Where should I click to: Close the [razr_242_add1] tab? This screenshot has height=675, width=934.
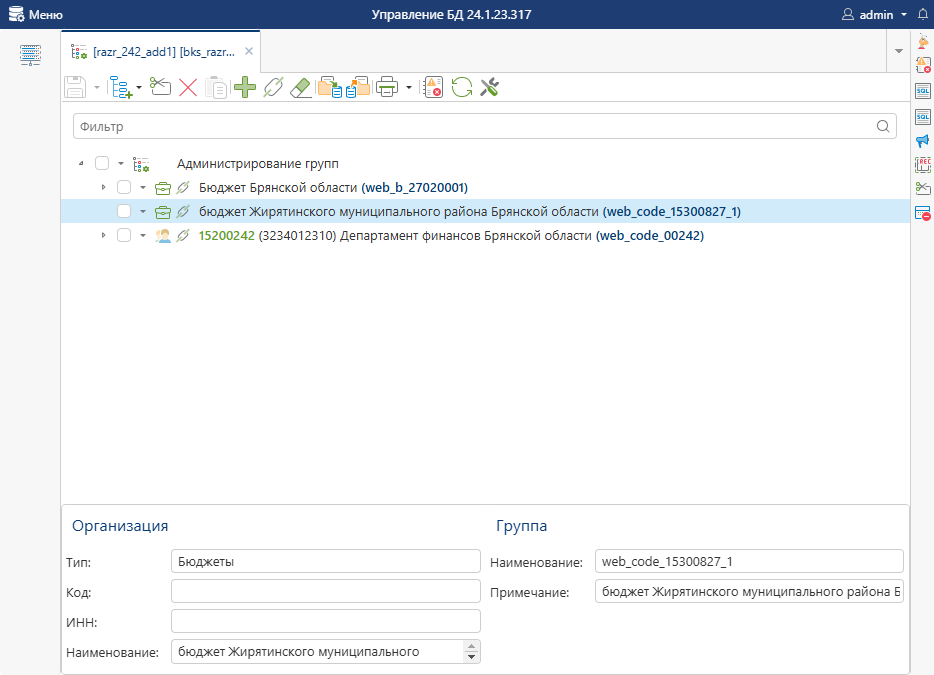click(249, 51)
